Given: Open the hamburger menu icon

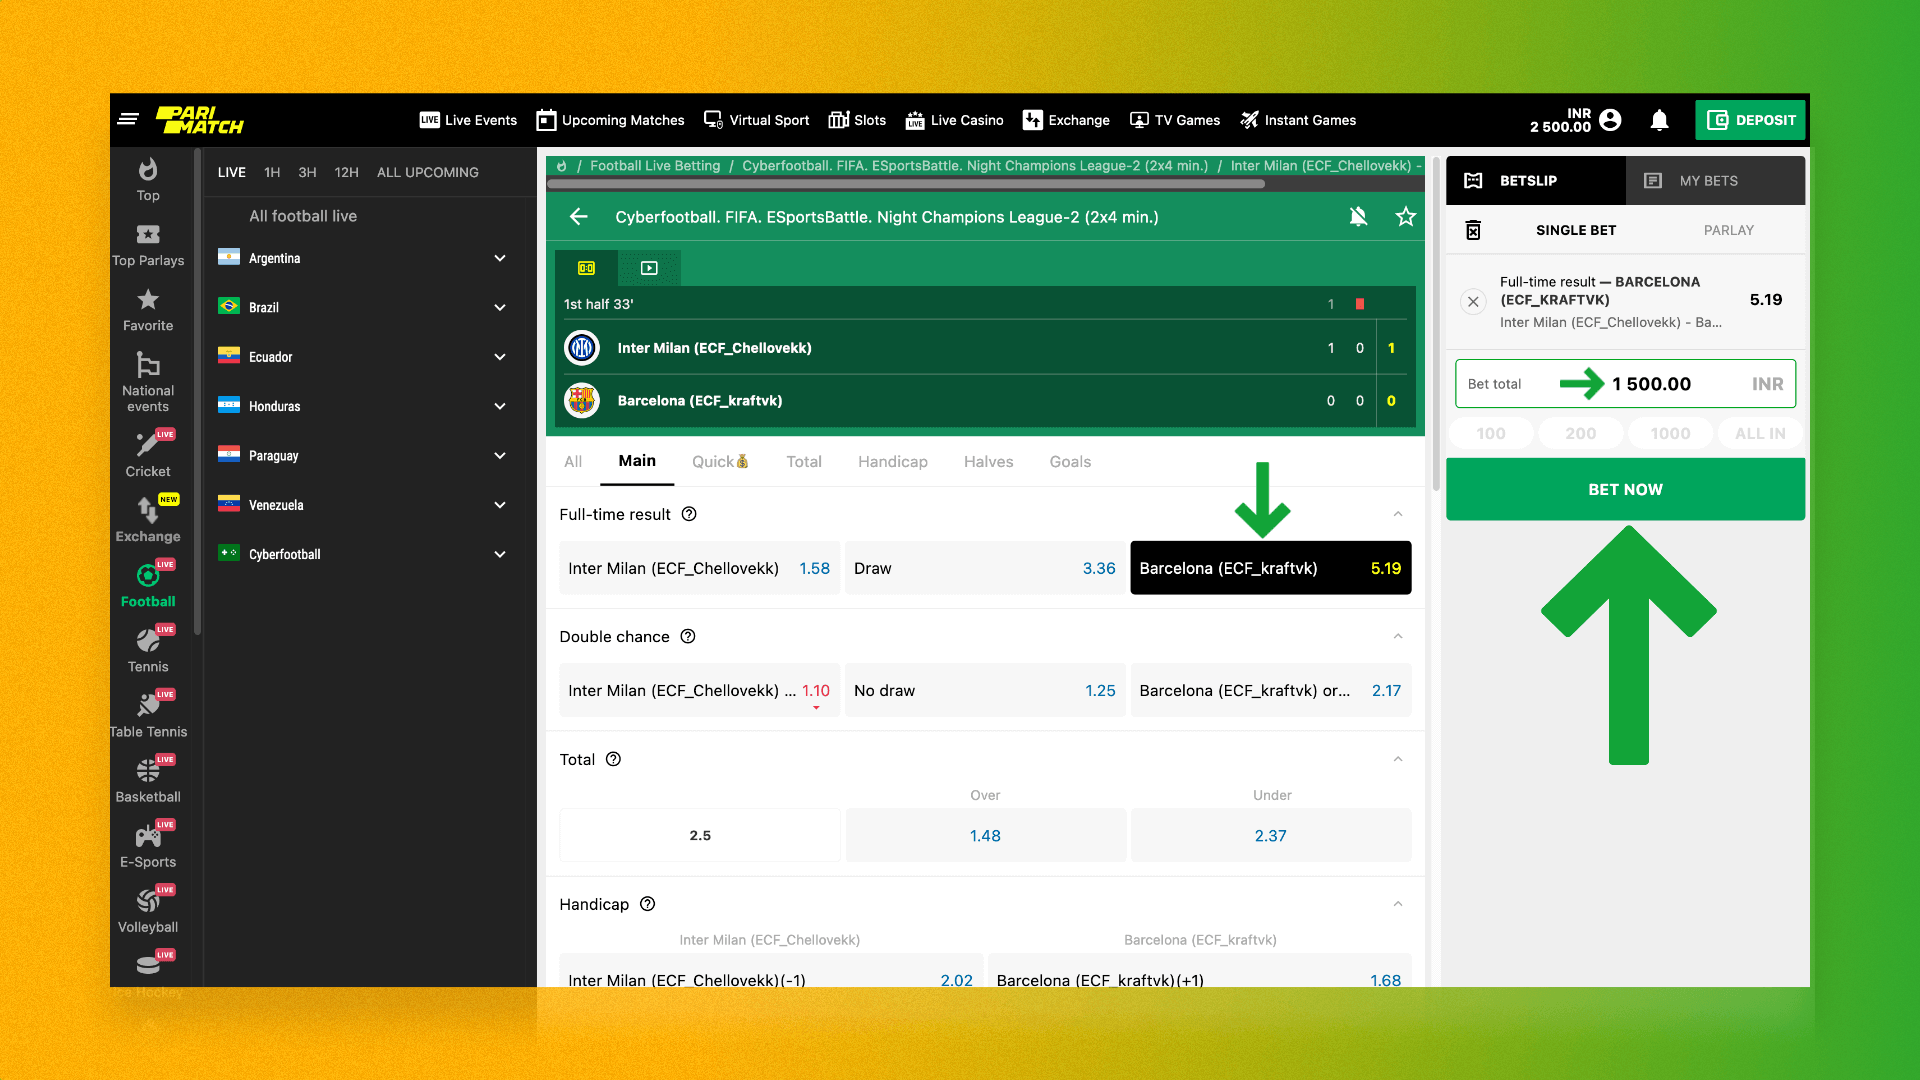Looking at the screenshot, I should click(x=128, y=120).
